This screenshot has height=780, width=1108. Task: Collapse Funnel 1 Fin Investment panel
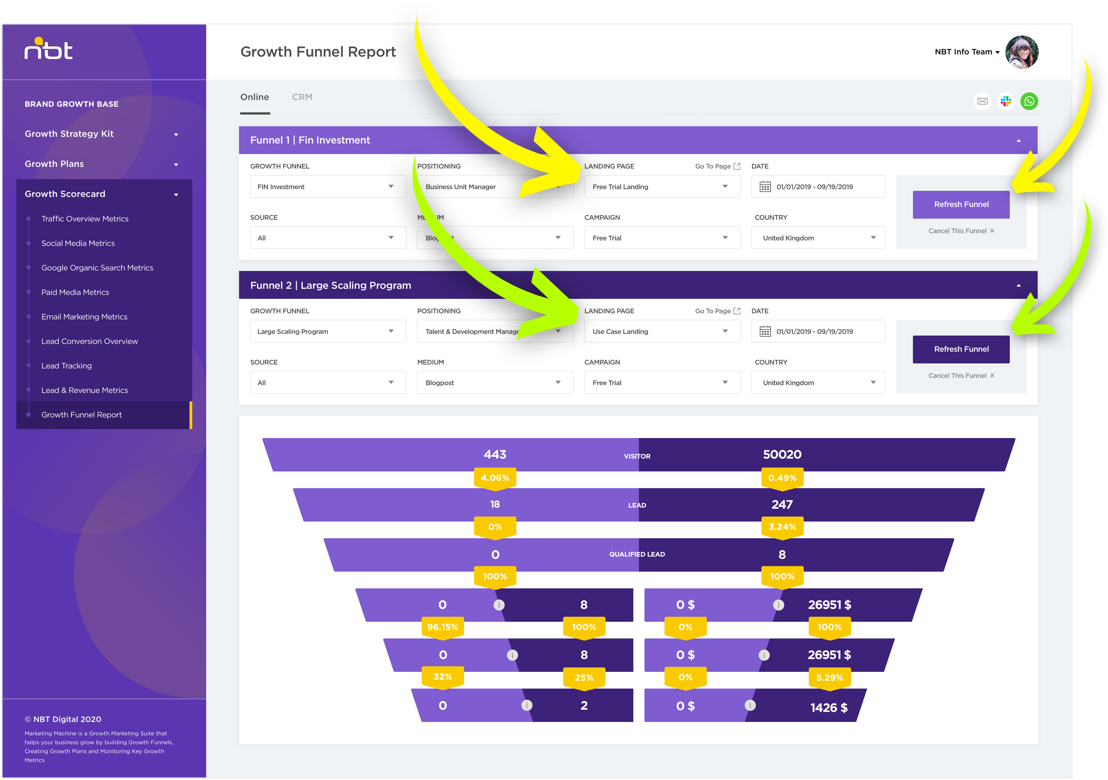pos(1018,141)
